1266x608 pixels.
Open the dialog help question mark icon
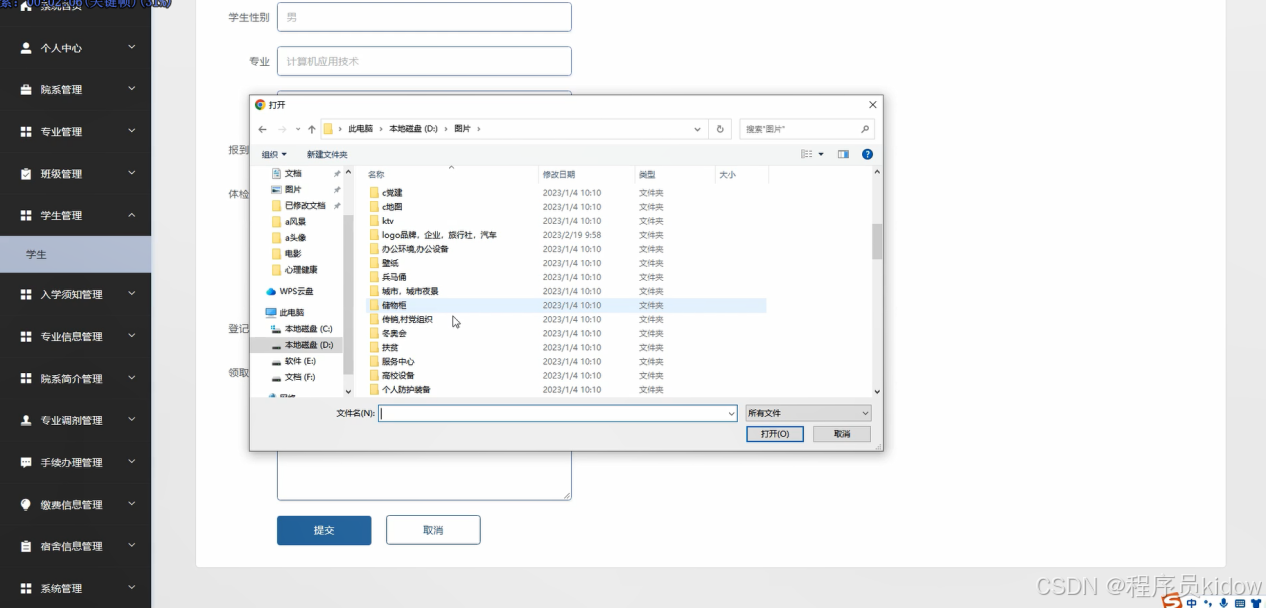[867, 154]
